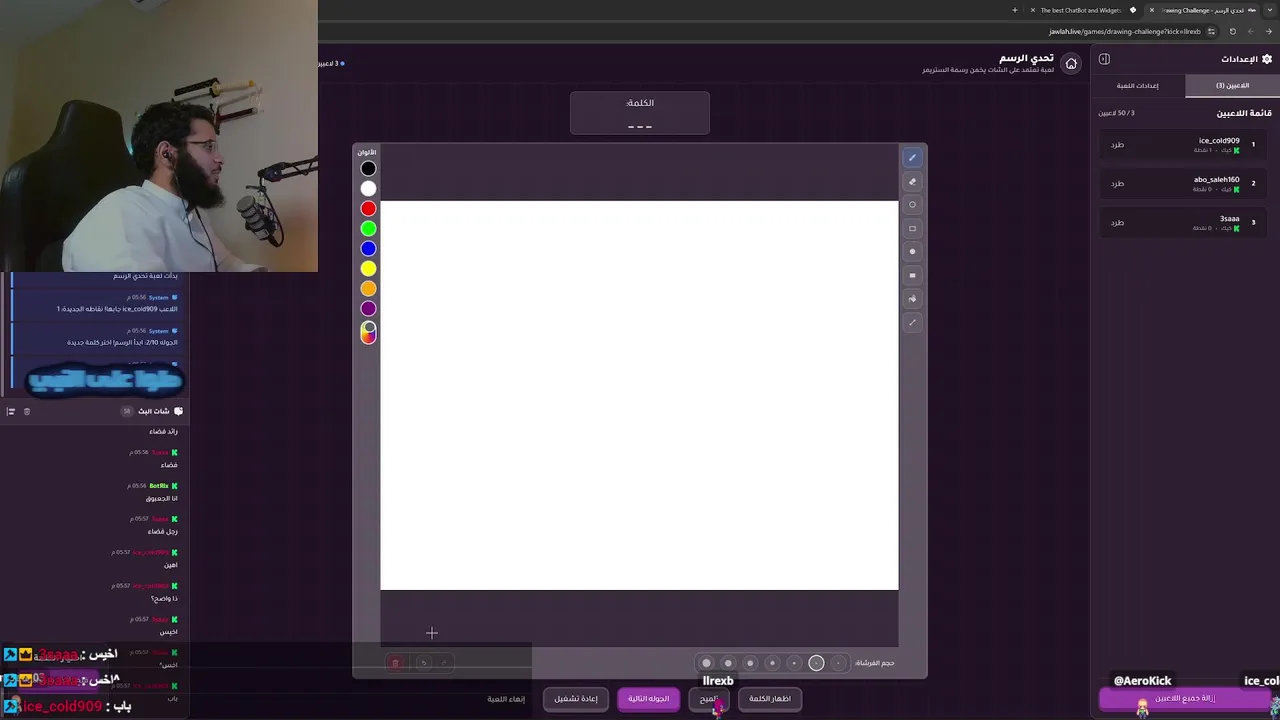Screen dimensions: 1280x720
Task: Choose the middle brush size option
Action: (x=772, y=663)
